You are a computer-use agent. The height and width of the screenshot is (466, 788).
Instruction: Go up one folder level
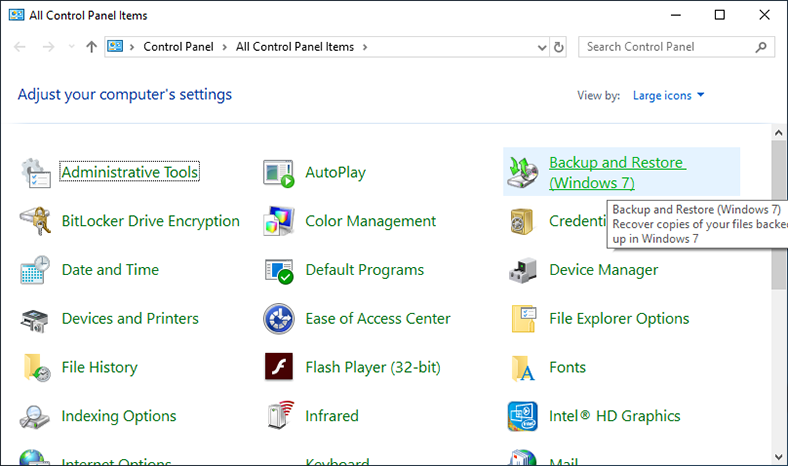91,47
